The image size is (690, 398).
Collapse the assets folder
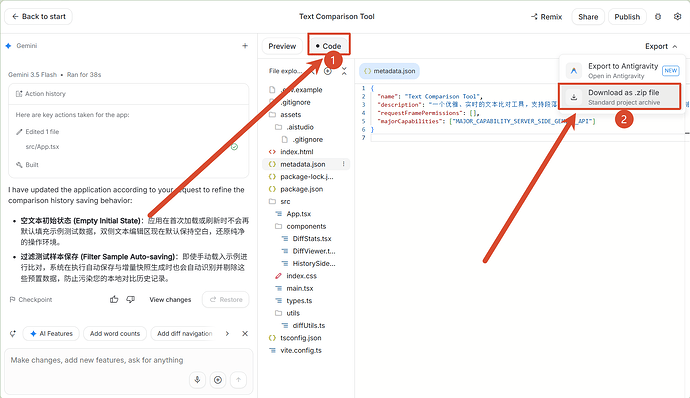[x=290, y=114]
